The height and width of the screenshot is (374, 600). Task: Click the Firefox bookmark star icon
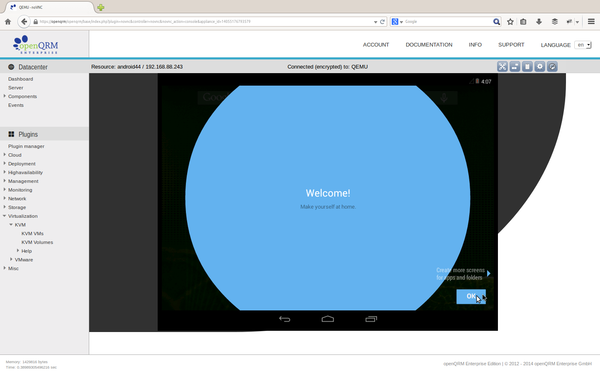pyautogui.click(x=510, y=22)
